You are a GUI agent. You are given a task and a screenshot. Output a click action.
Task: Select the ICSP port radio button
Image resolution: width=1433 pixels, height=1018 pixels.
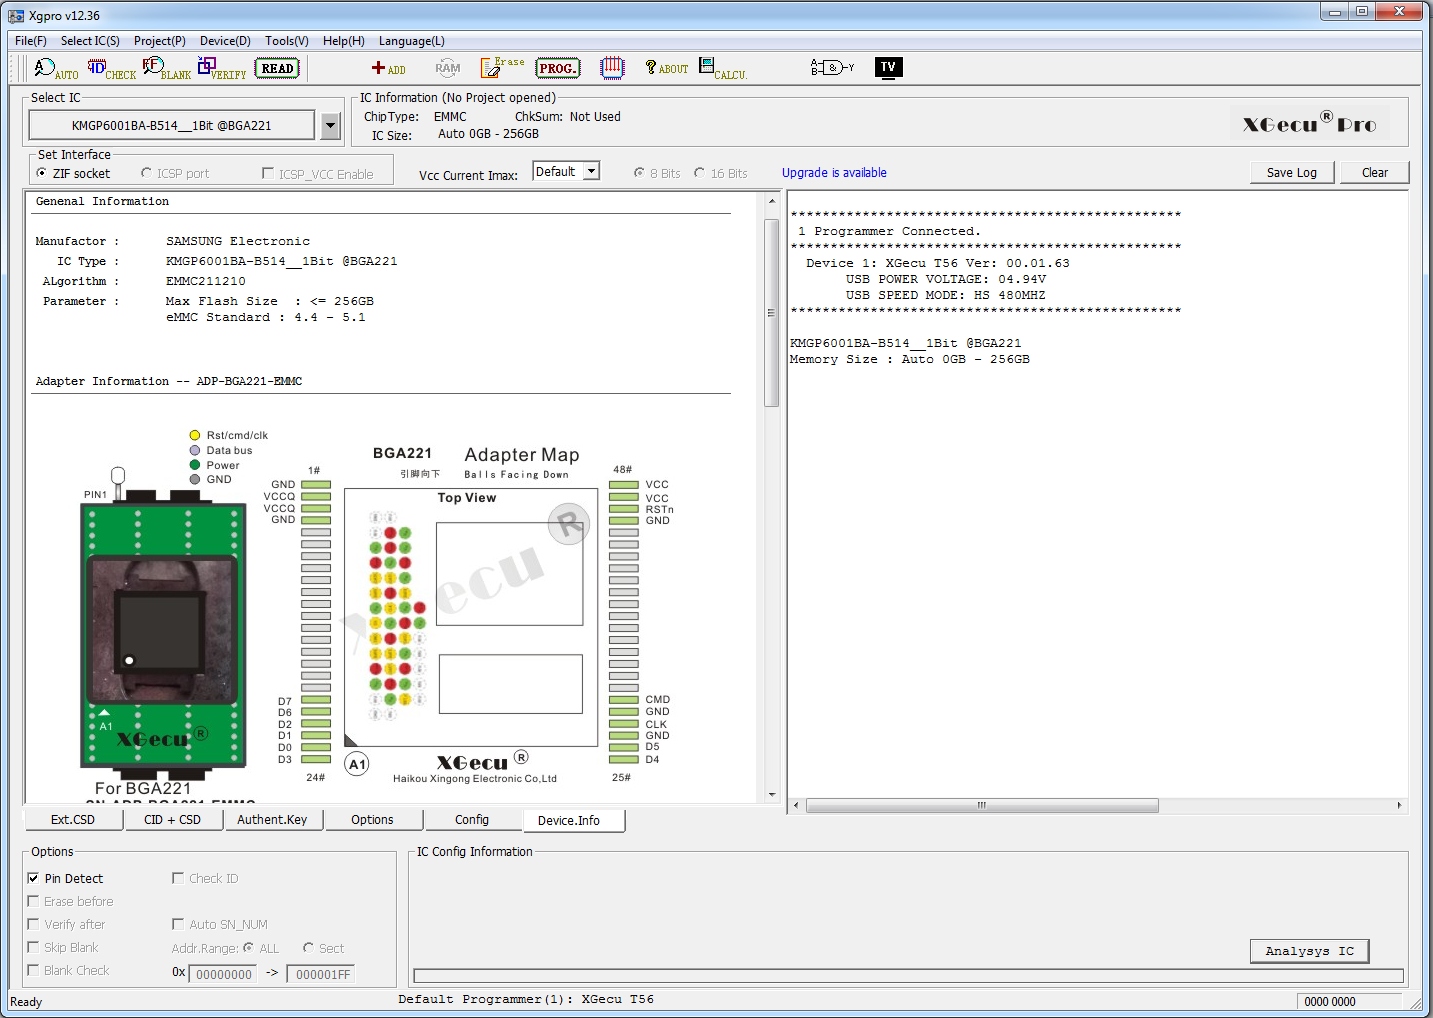coord(146,173)
